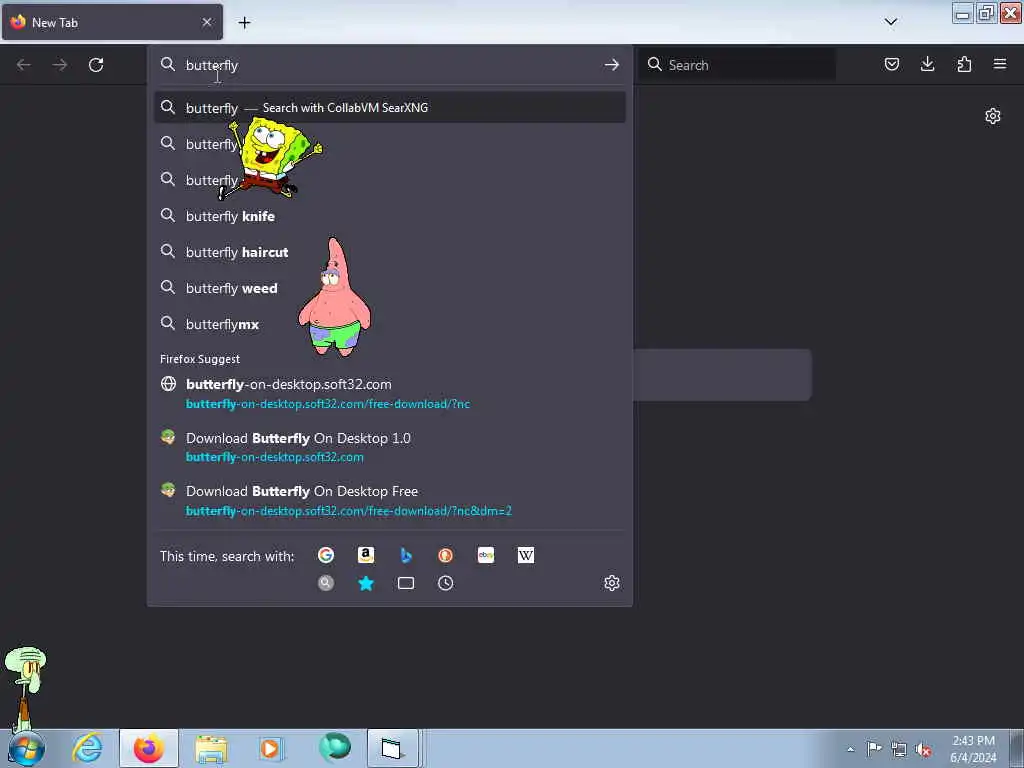Search with Bing this time
The width and height of the screenshot is (1024, 768).
tap(406, 555)
